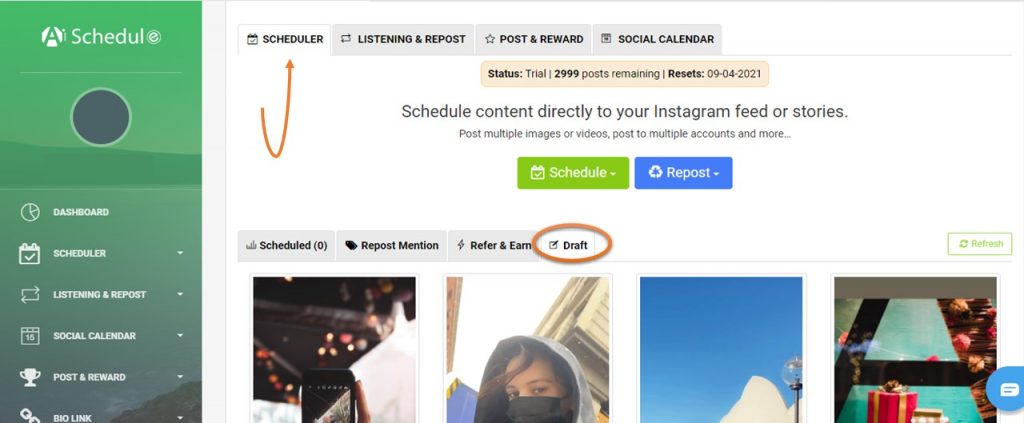Viewport: 1024px width, 423px height.
Task: Select the draft with red gift box
Action: click(915, 349)
